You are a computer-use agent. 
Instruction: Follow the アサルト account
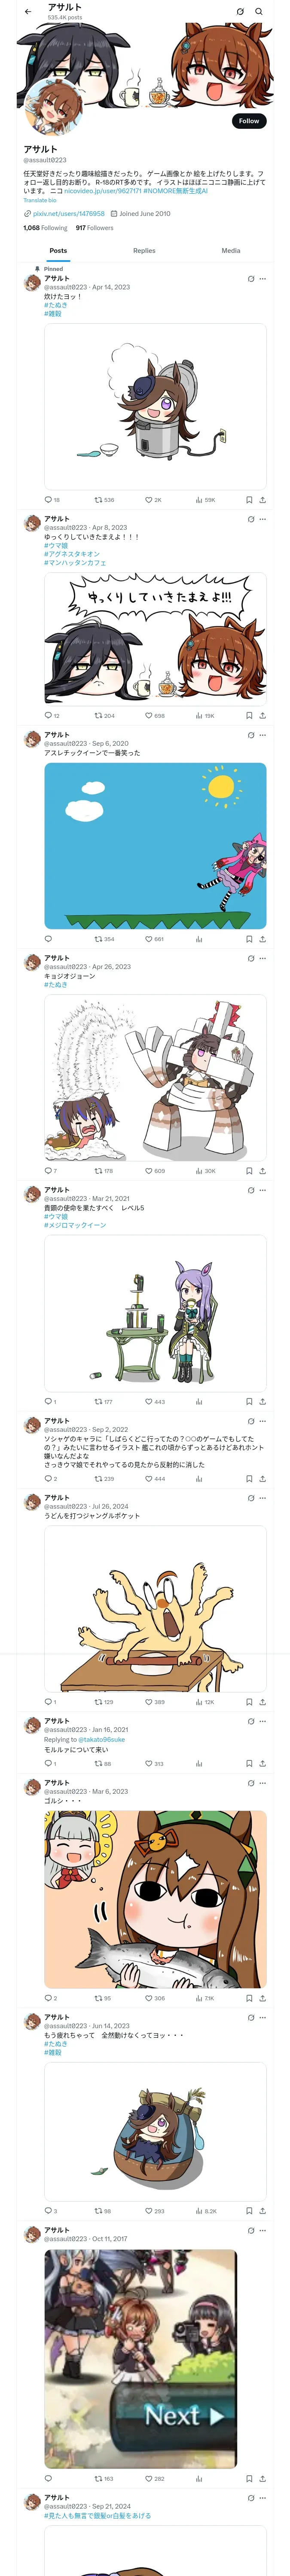click(x=249, y=121)
